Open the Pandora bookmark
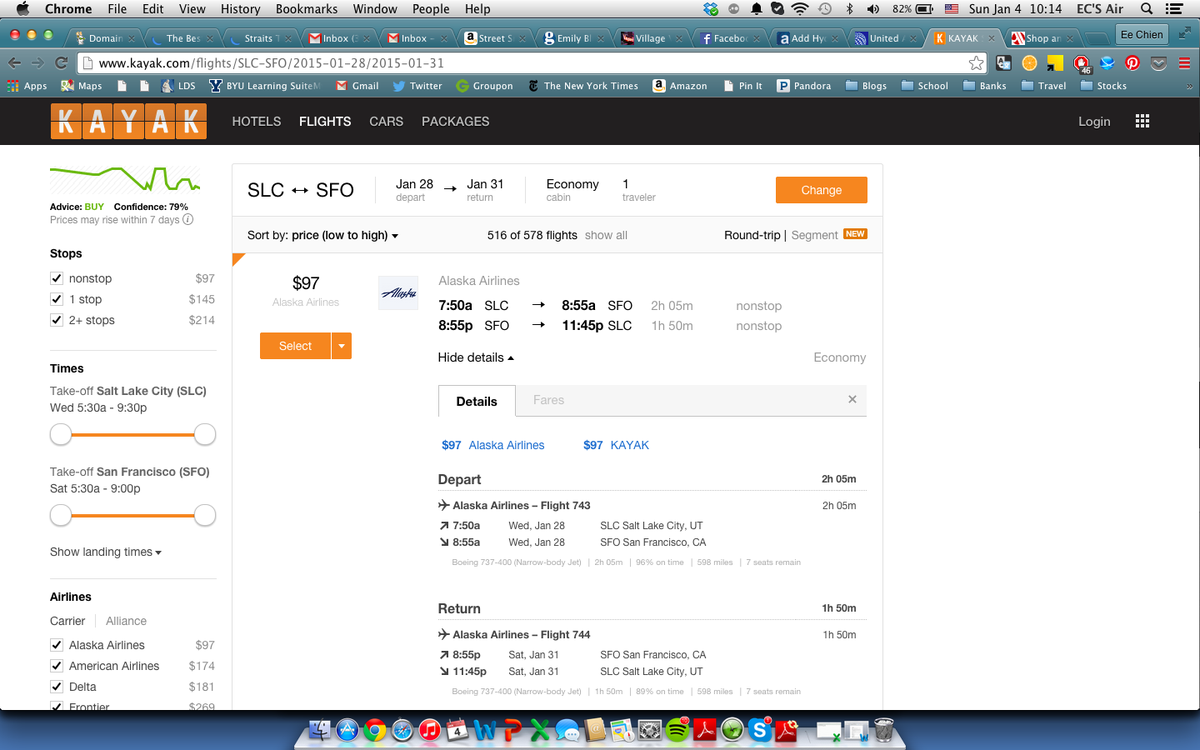The image size is (1200, 750). tap(803, 86)
